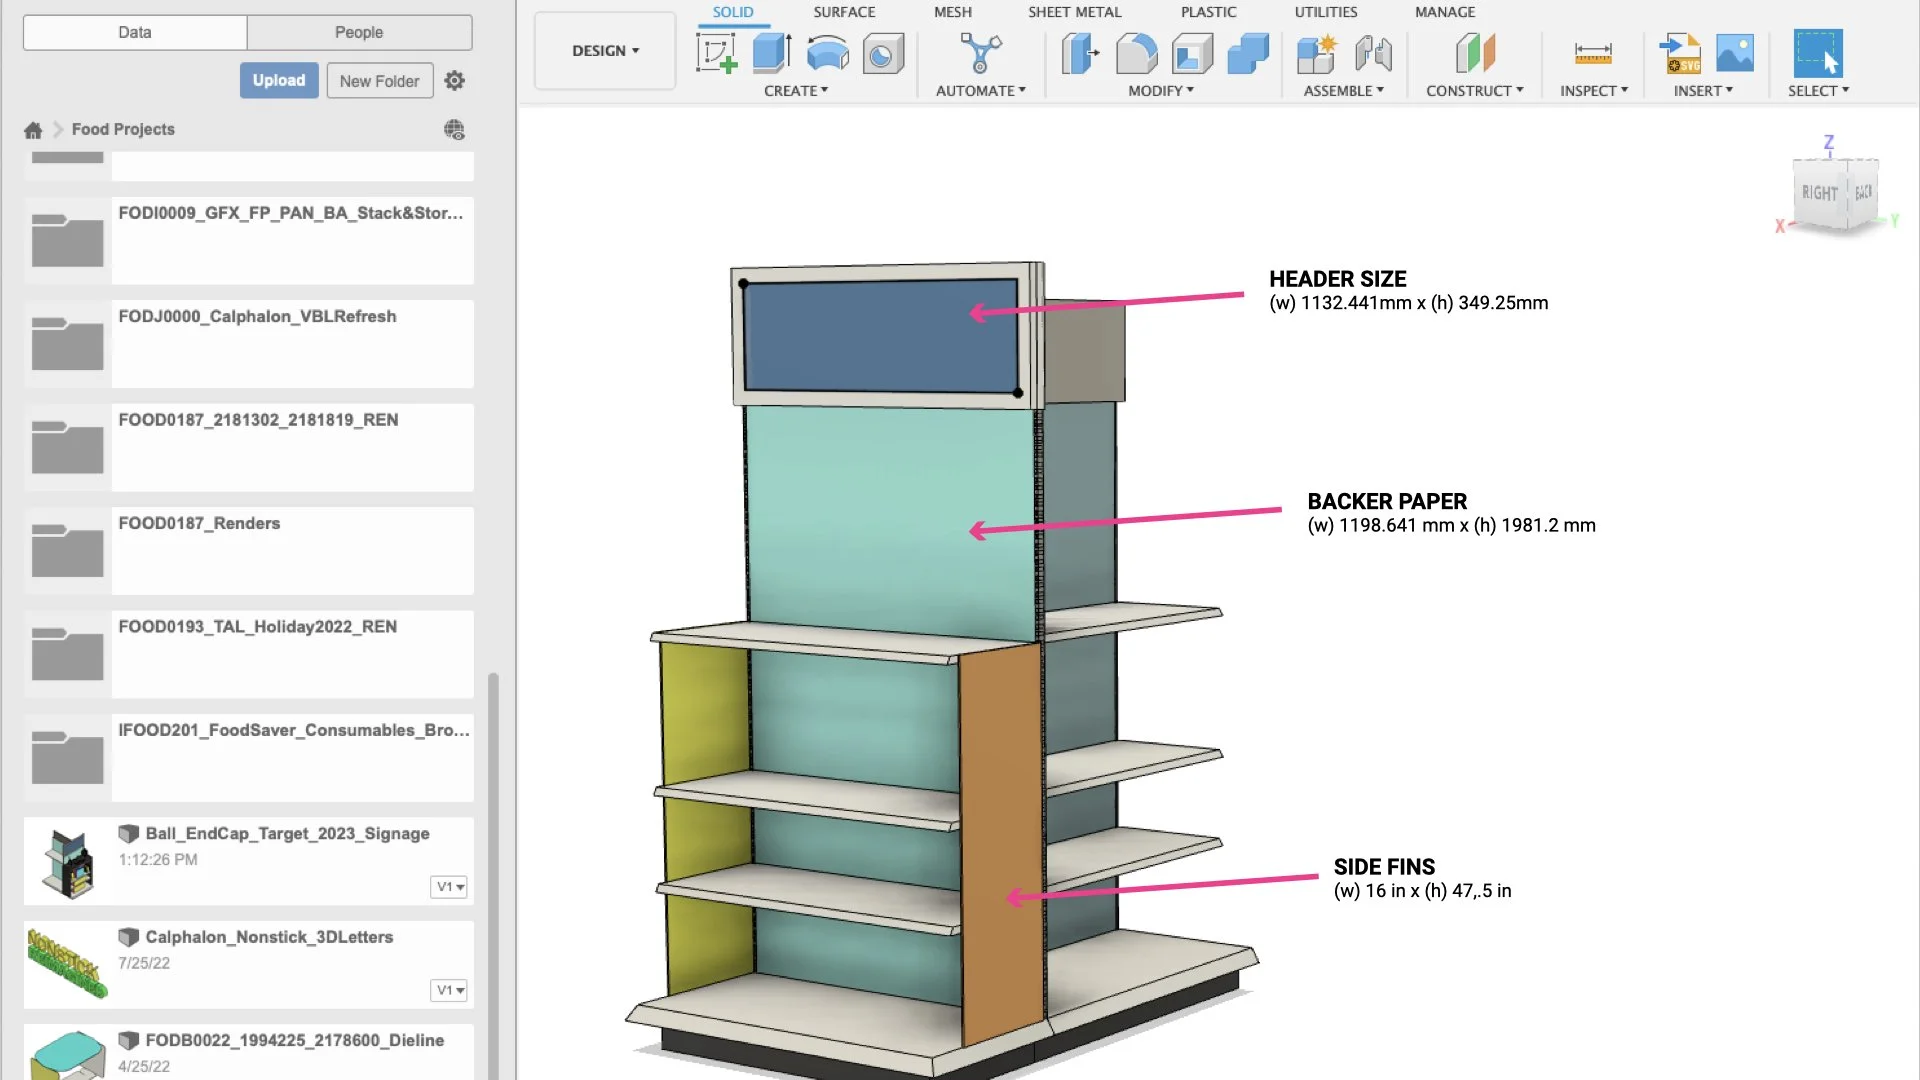Screen dimensions: 1920x1080
Task: Open the Calphalon_Nonstick_3DLetters thumbnail
Action: [x=67, y=963]
